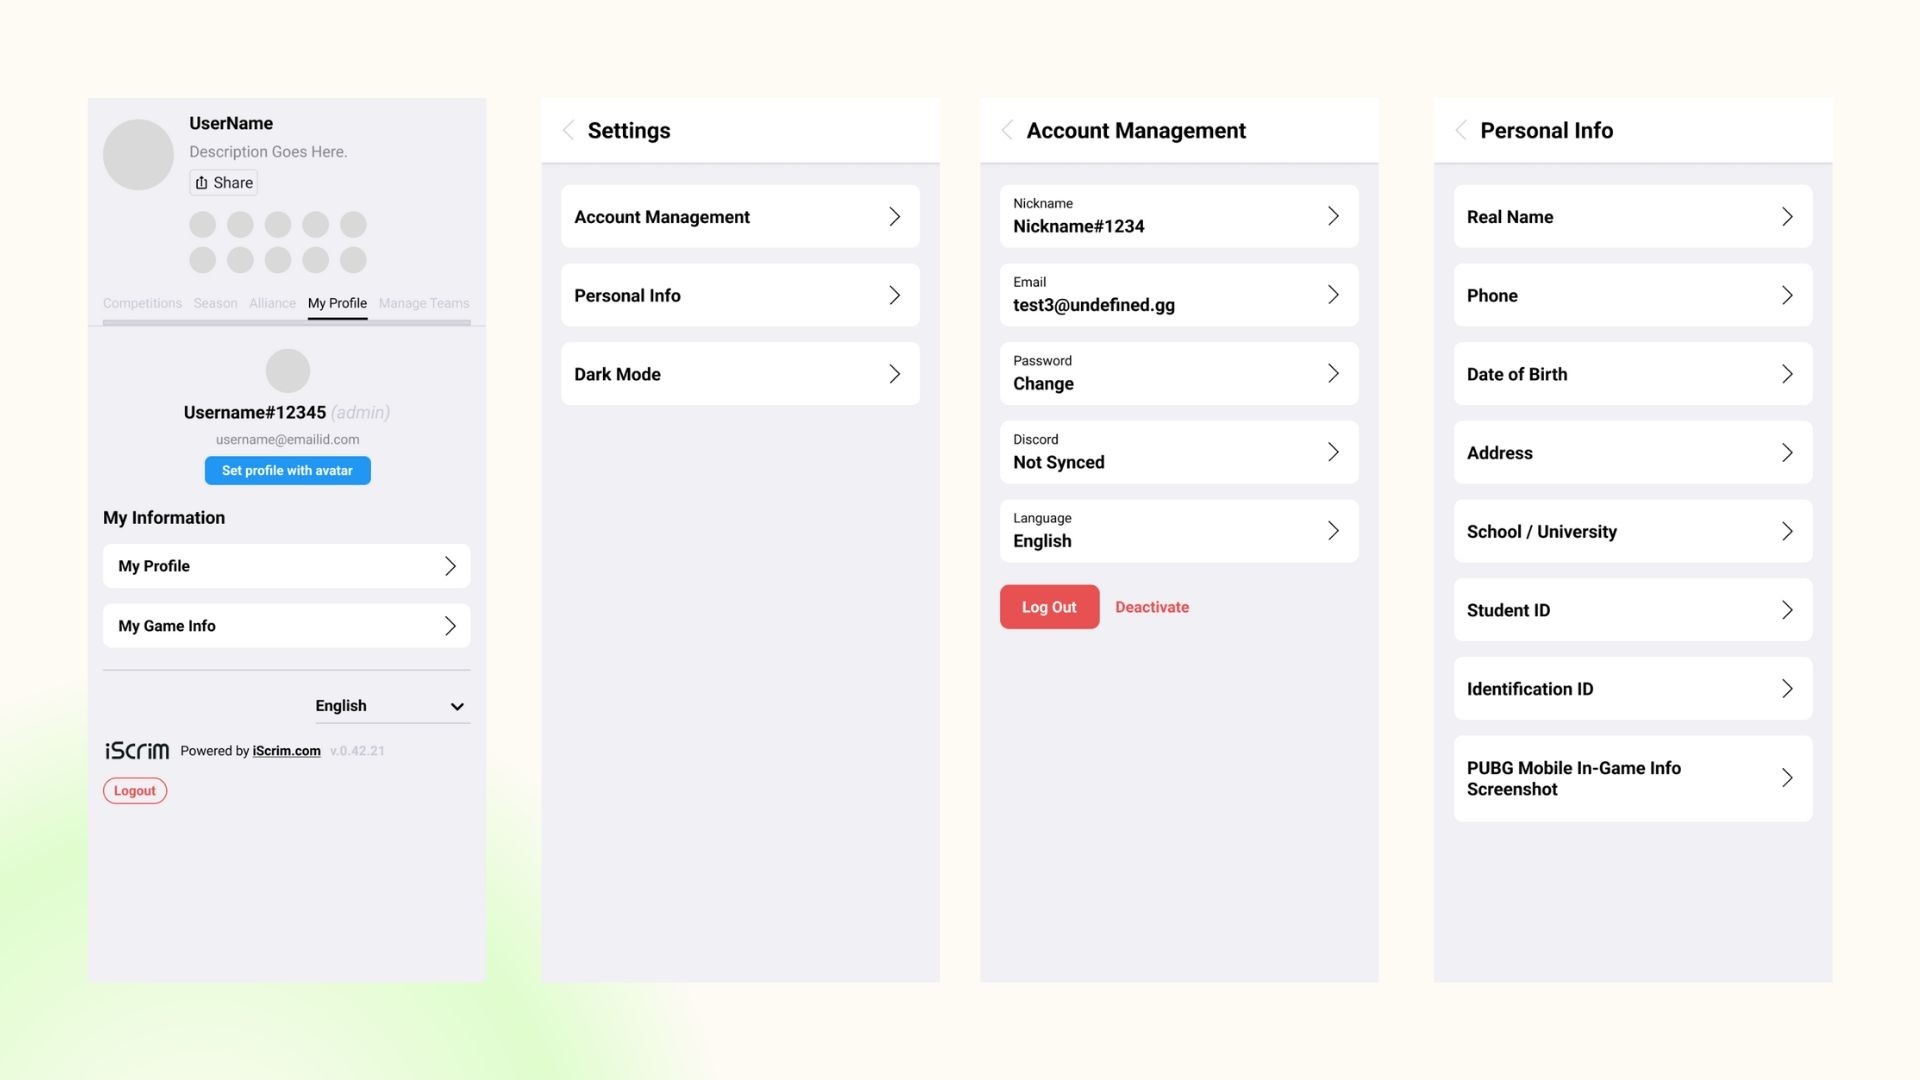Click the Deactivate link
Screen dimensions: 1920x1080
pyautogui.click(x=1152, y=607)
